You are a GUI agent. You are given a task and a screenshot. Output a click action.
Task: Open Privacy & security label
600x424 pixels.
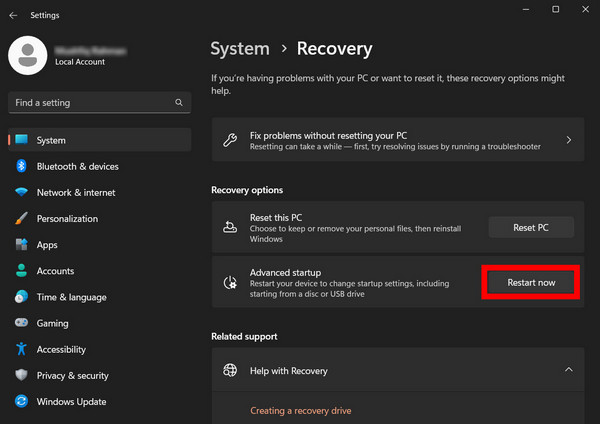(73, 375)
